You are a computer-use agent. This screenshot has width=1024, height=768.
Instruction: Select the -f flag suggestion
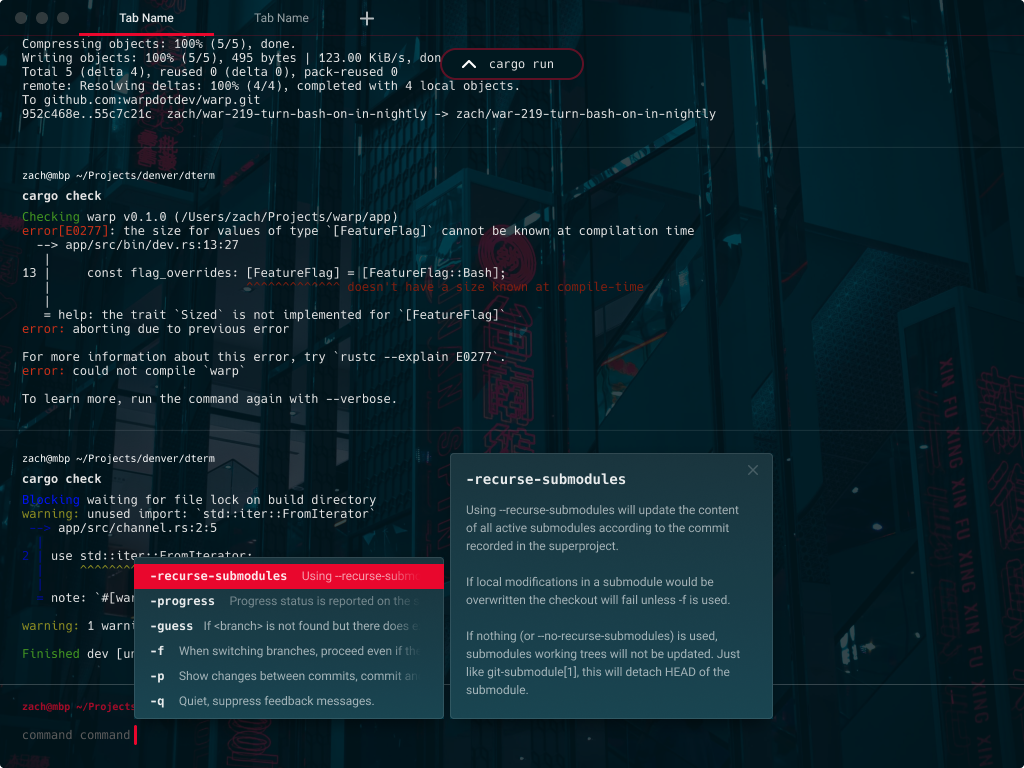[x=158, y=651]
